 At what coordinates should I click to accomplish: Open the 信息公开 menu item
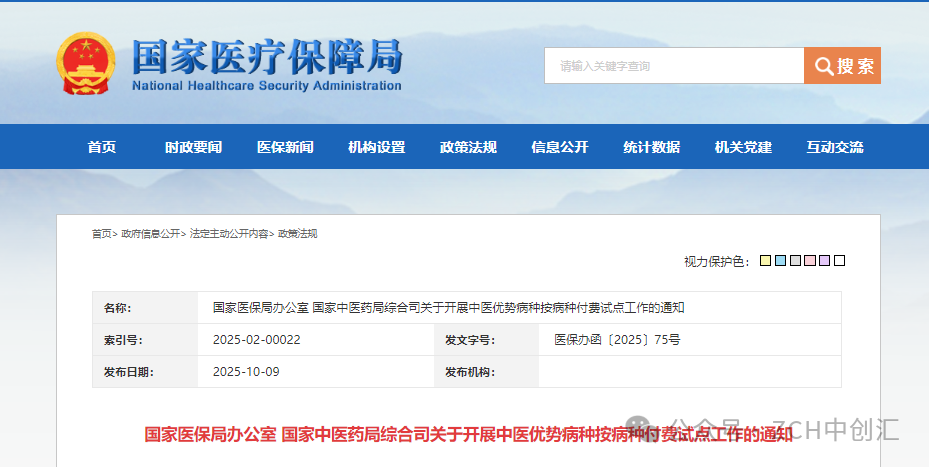point(560,147)
